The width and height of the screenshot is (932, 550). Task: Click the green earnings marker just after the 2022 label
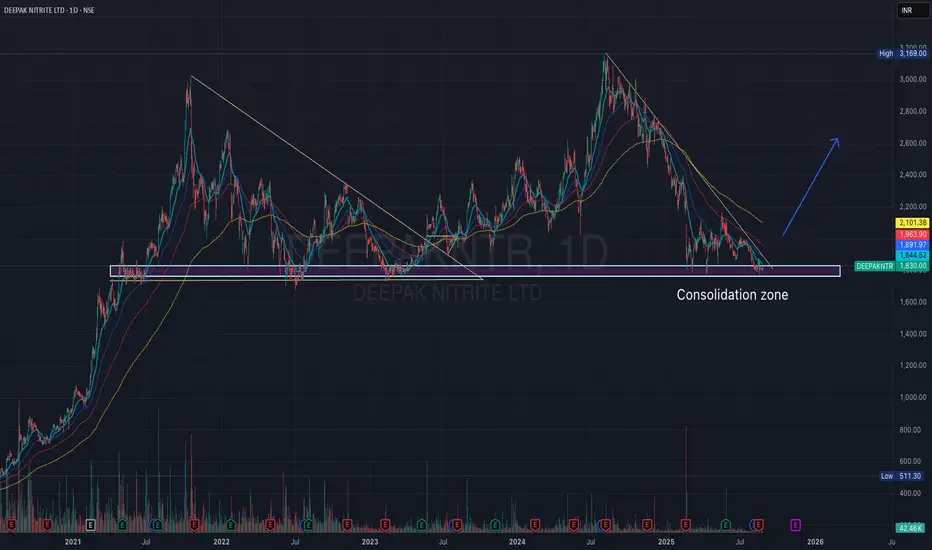click(231, 525)
